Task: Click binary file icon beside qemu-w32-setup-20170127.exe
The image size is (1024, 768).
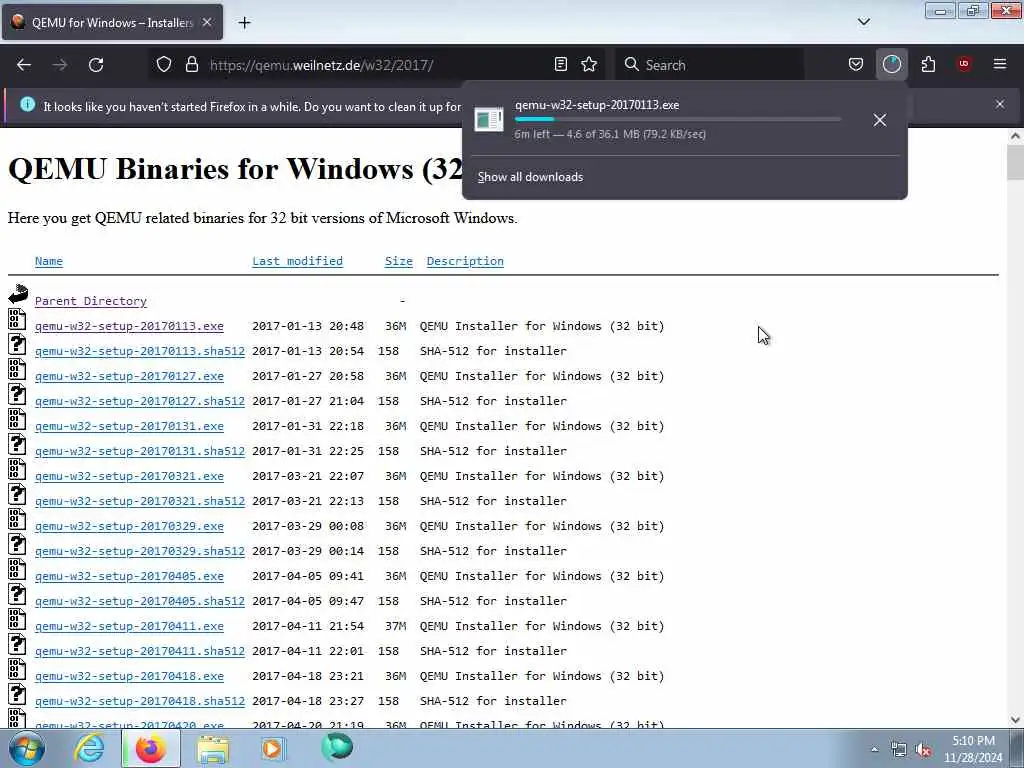Action: 18,369
